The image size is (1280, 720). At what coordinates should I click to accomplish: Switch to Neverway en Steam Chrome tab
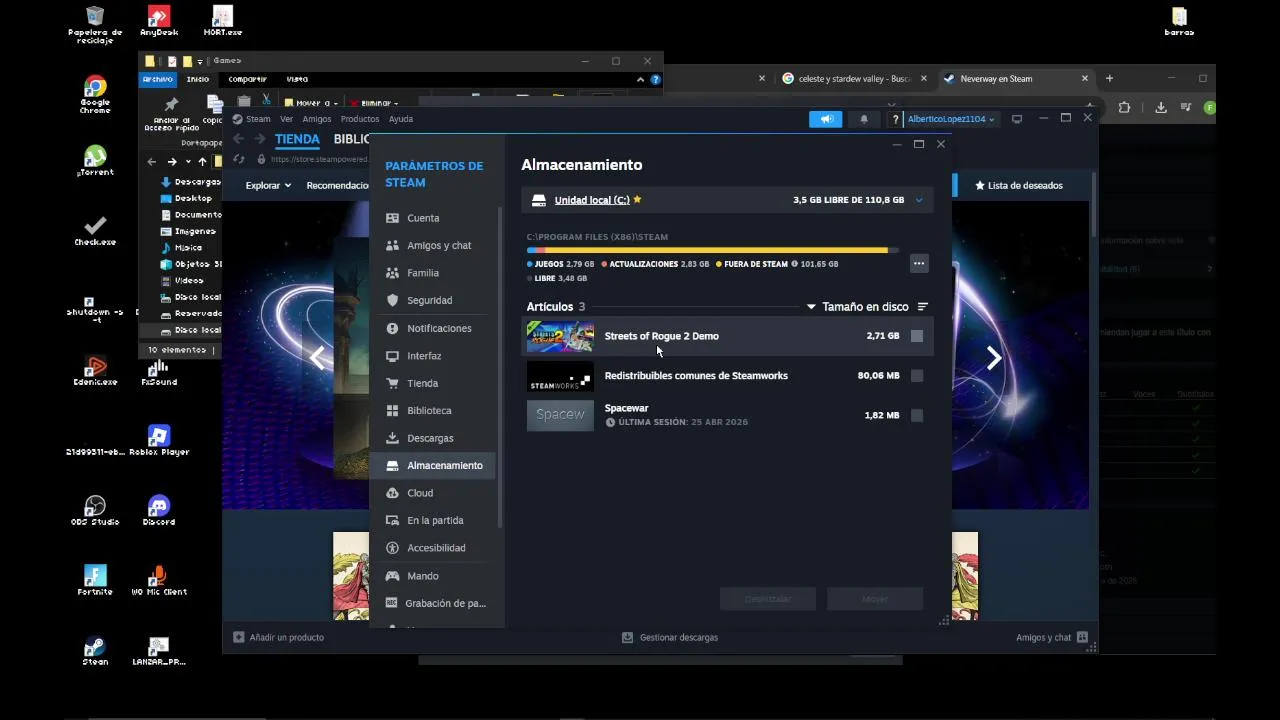point(1013,78)
